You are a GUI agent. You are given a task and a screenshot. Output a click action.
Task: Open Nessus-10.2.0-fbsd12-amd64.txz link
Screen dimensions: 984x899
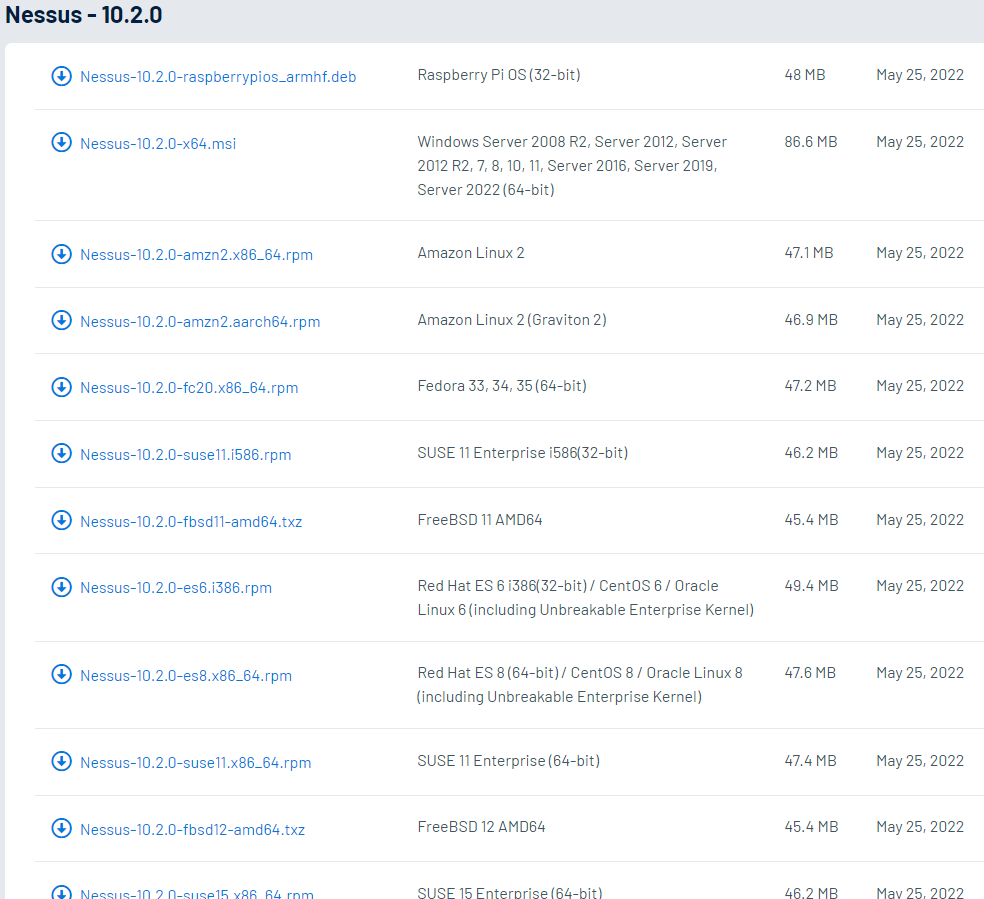click(x=193, y=829)
